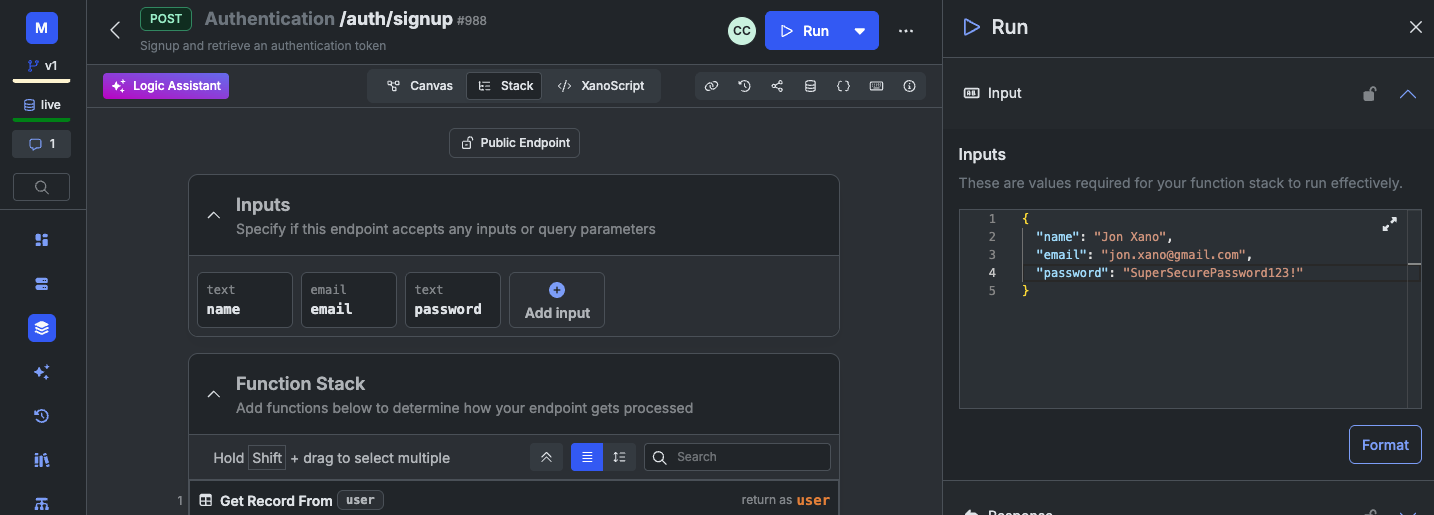Open workspace avatar M
The height and width of the screenshot is (515, 1434).
click(41, 28)
